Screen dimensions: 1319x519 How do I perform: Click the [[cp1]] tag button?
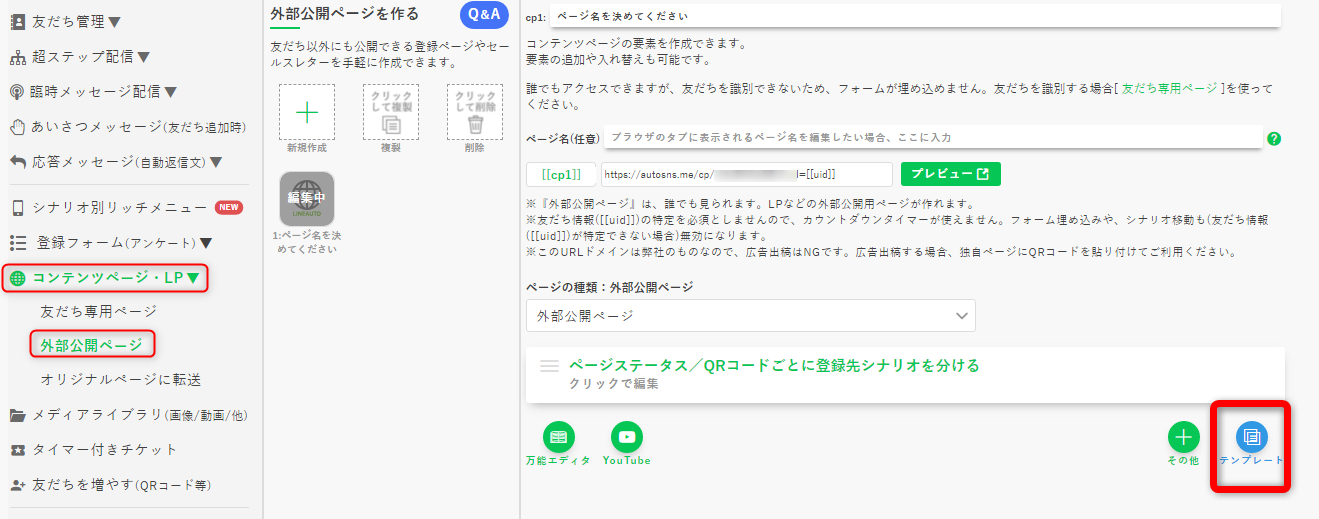[561, 174]
